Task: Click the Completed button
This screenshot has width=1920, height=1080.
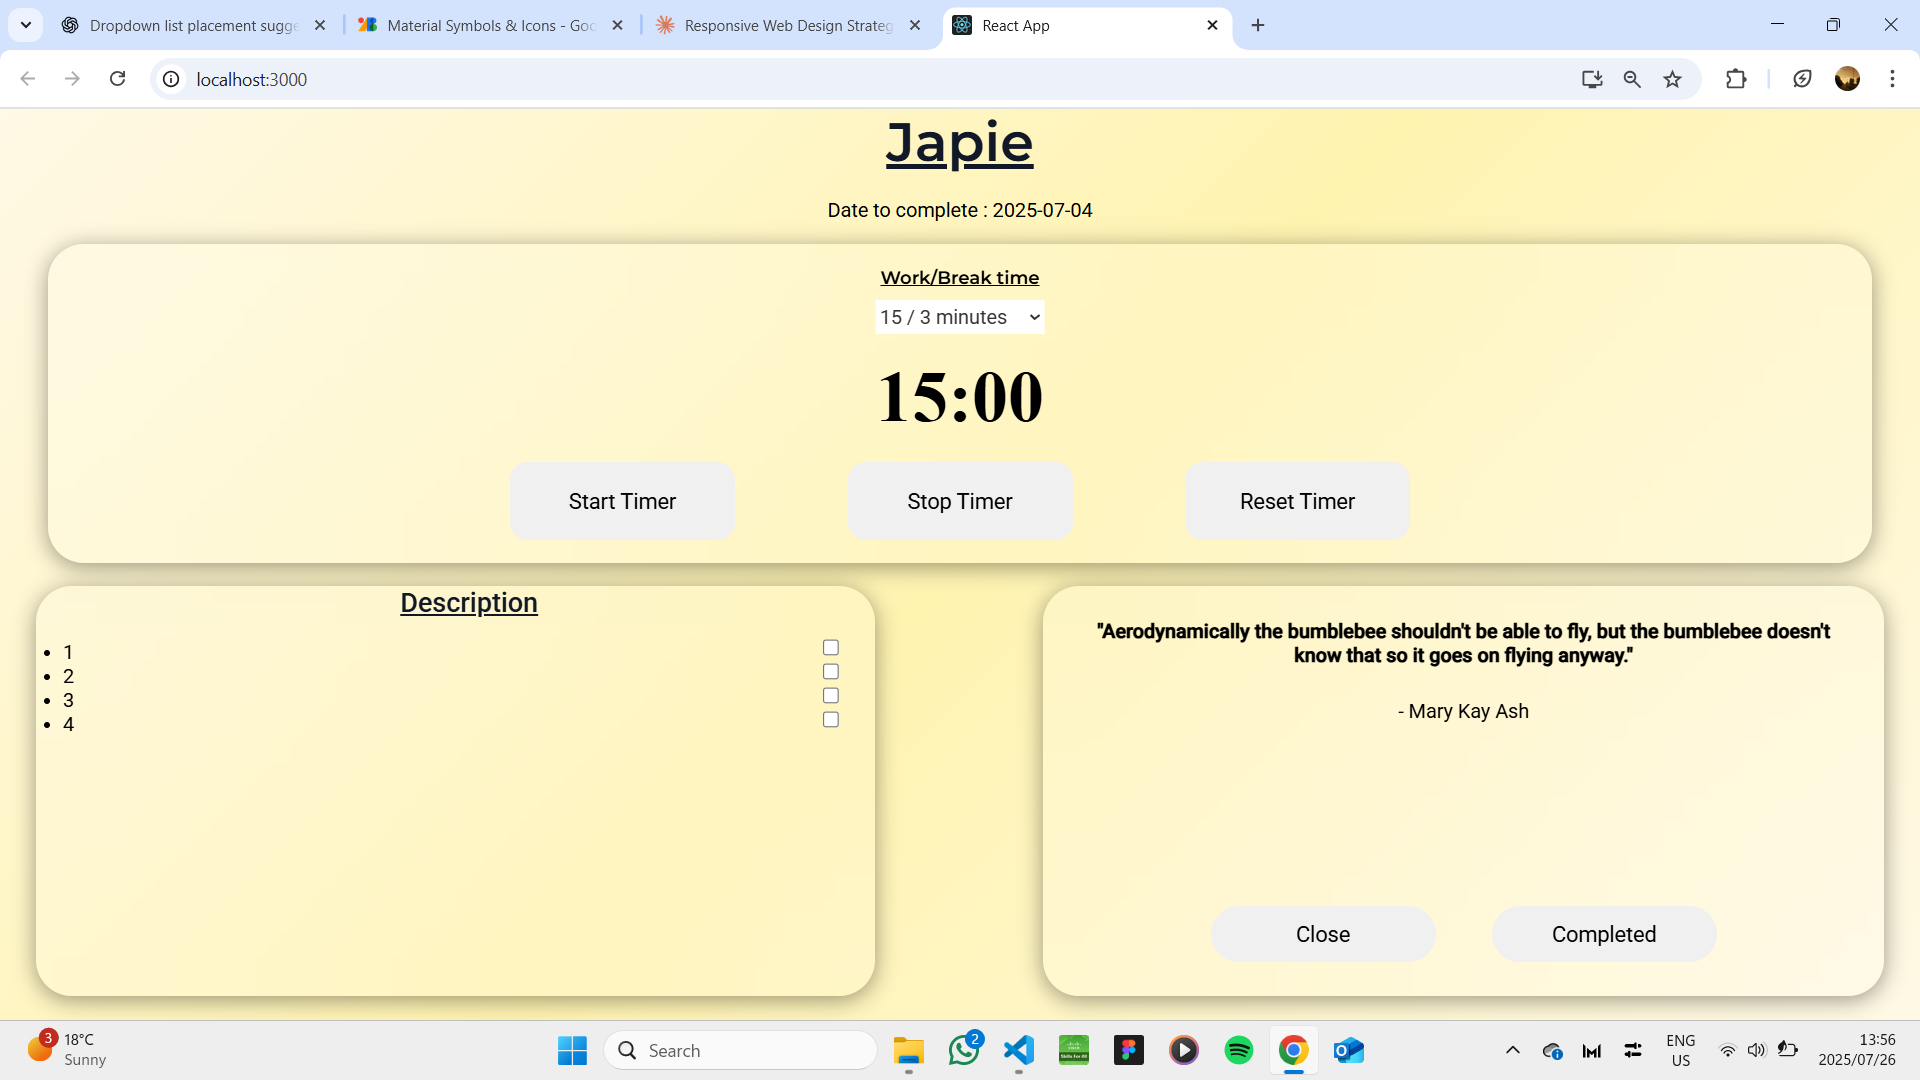Action: coord(1603,934)
